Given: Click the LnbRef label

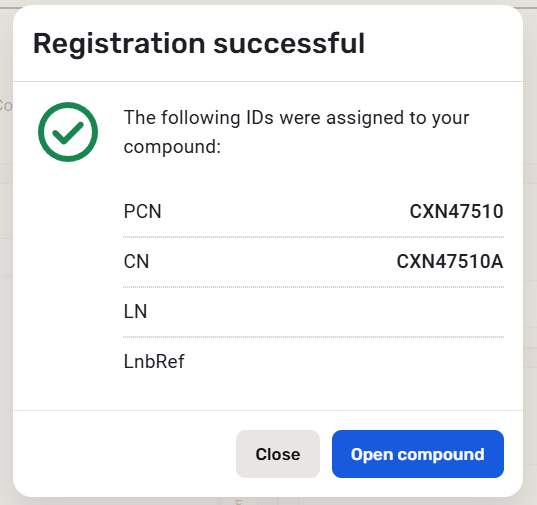Looking at the screenshot, I should pos(154,362).
